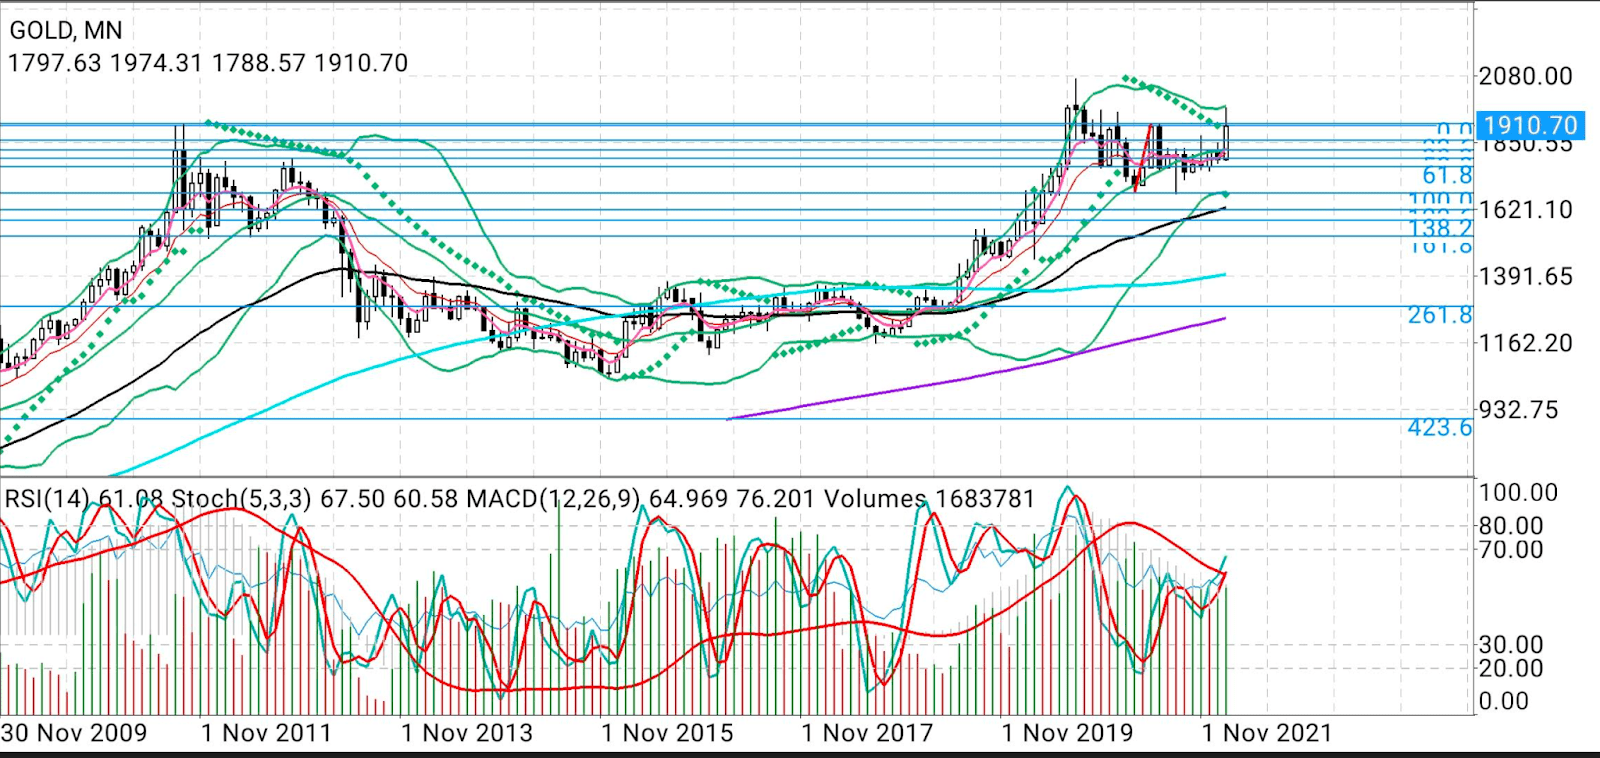Image resolution: width=1600 pixels, height=758 pixels.
Task: Select the 70.00 oscillator scale label
Action: 1511,549
